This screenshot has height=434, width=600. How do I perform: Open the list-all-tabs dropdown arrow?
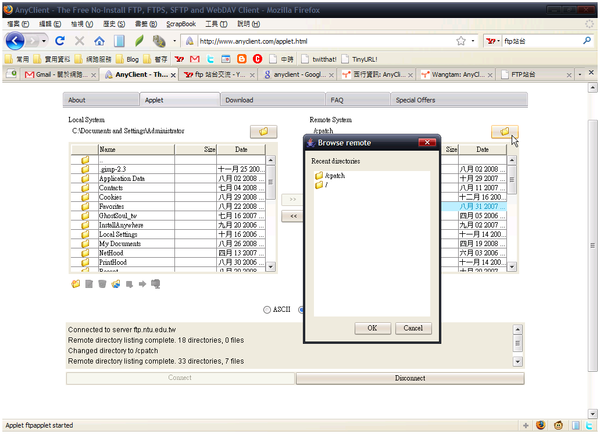pos(580,74)
